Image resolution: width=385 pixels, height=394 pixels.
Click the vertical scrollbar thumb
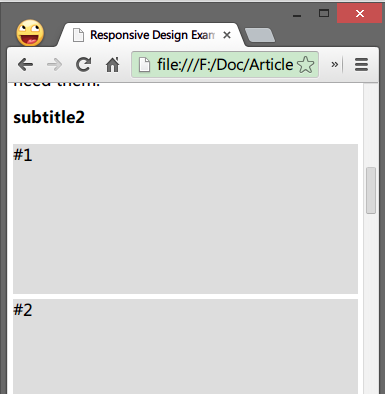371,190
